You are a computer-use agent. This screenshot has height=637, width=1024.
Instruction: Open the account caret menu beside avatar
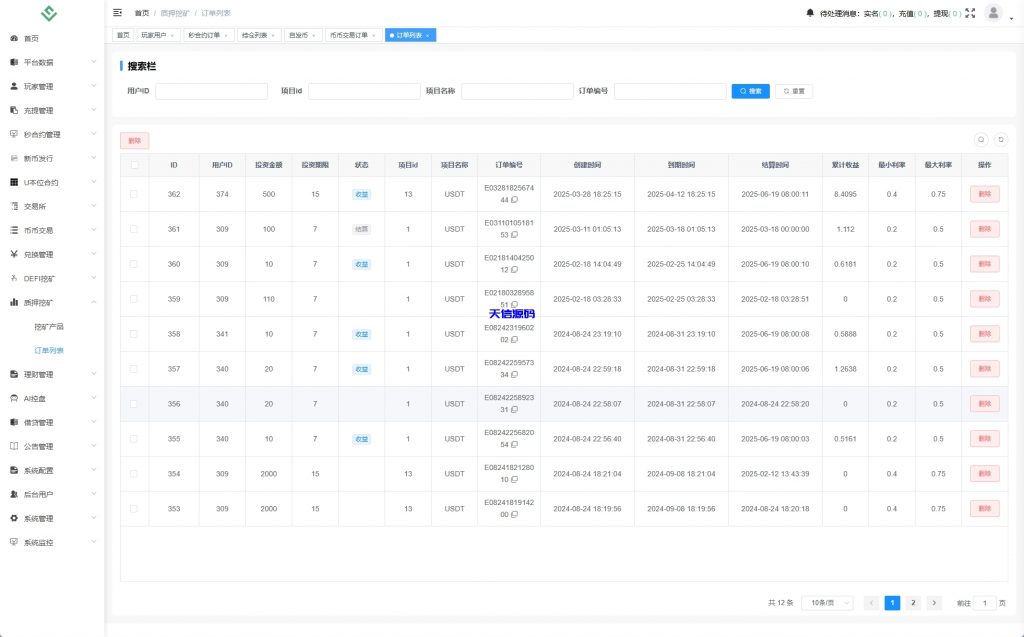point(1012,18)
